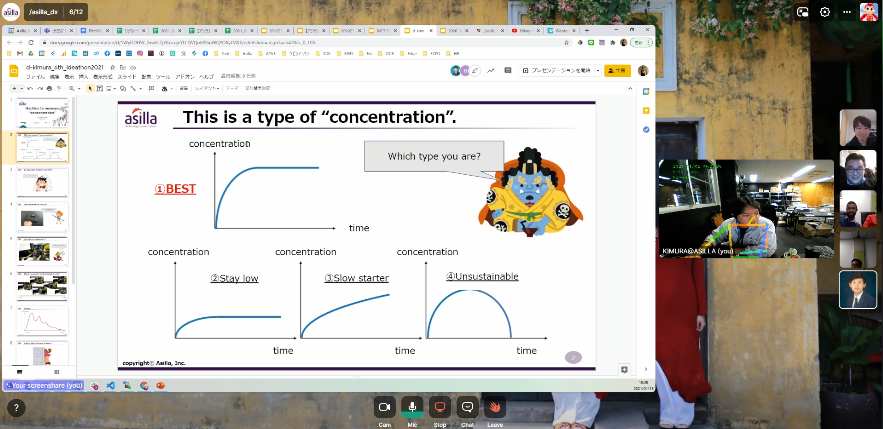
Task: Choose the select cursor tool
Action: pyautogui.click(x=90, y=88)
